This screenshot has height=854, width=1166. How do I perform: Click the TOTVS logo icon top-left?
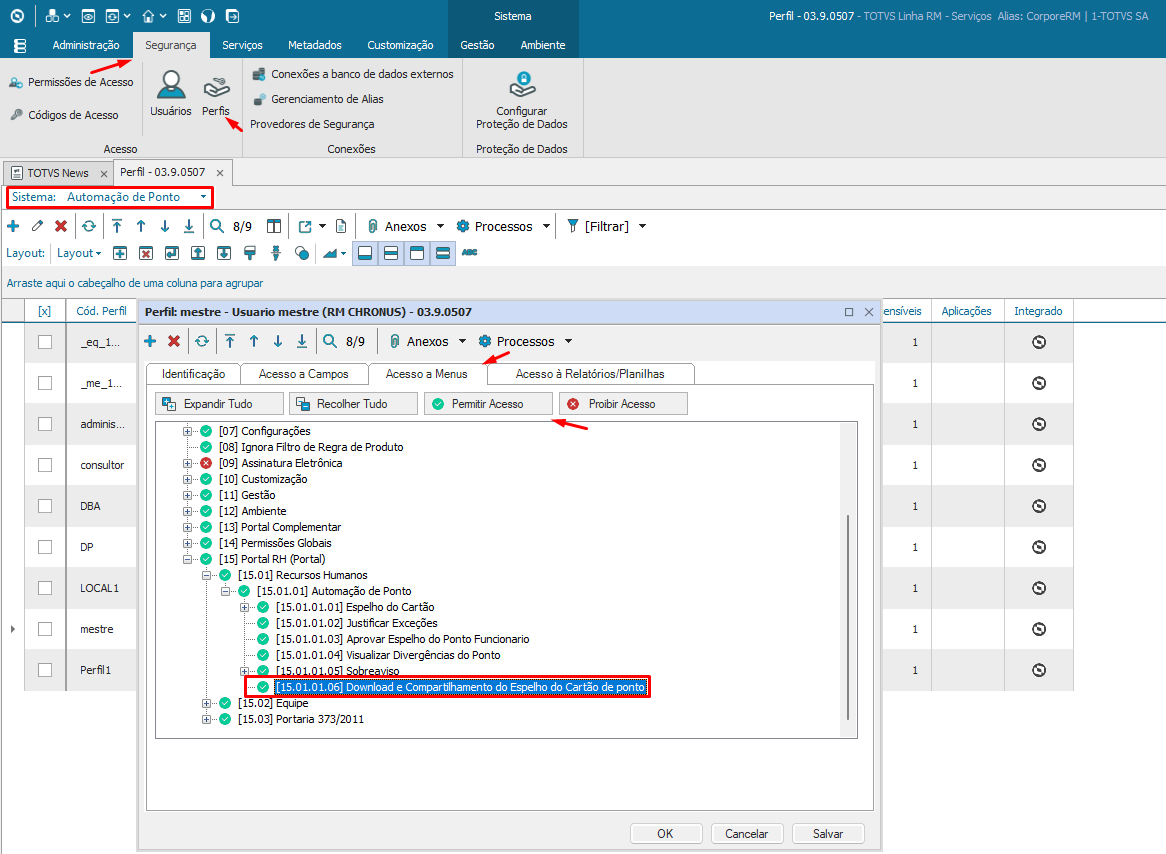(x=17, y=16)
